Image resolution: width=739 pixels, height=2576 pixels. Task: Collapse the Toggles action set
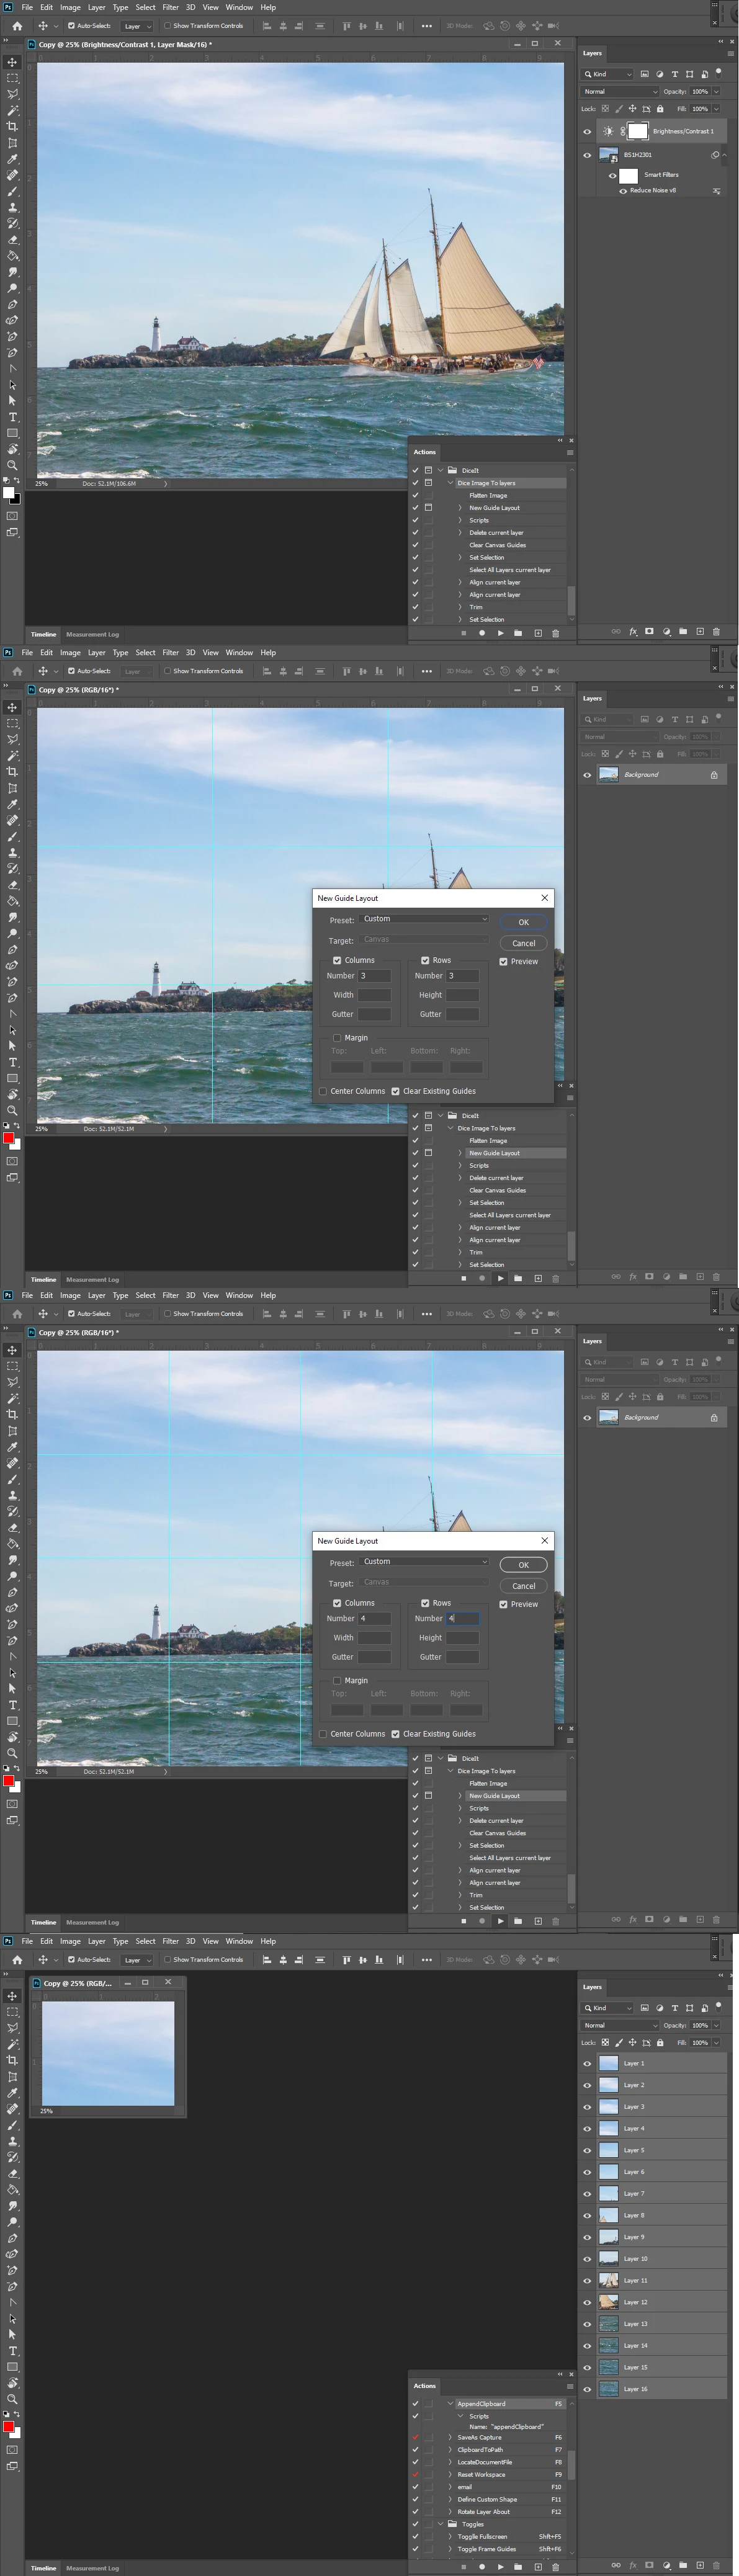pos(440,2524)
